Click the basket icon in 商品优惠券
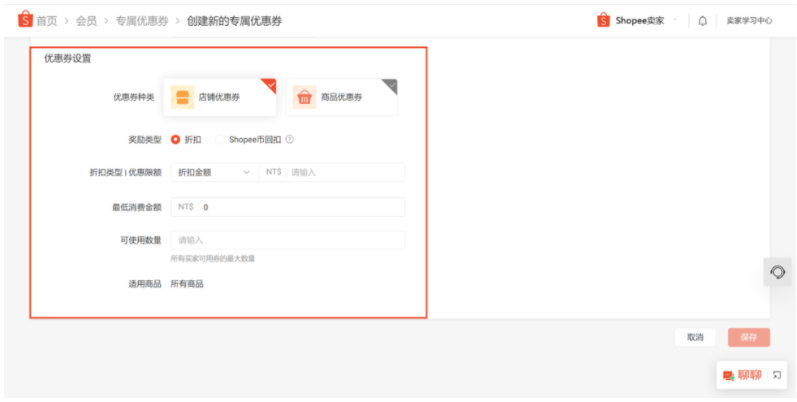Viewport: 797px width, 402px height. [x=304, y=97]
